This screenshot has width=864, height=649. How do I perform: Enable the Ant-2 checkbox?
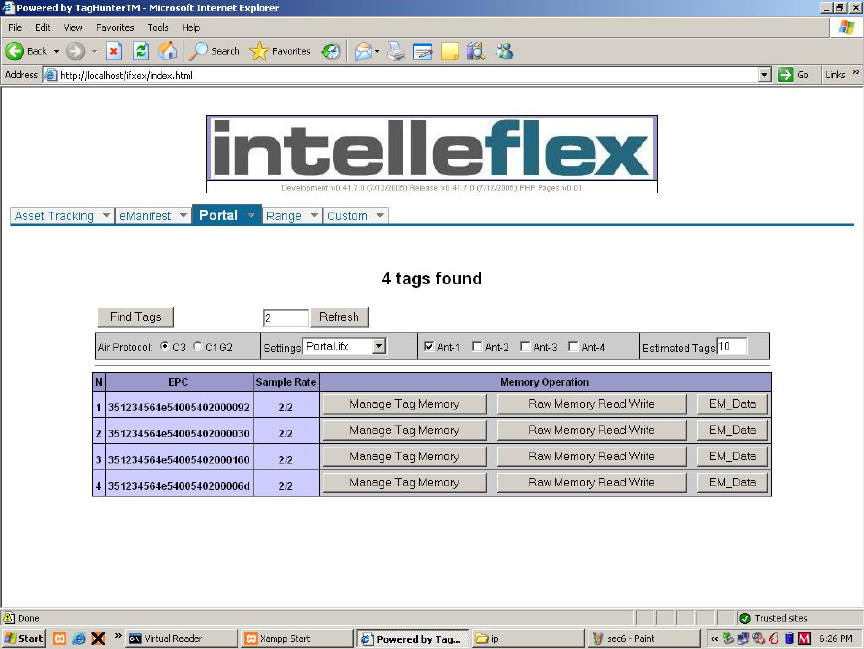pos(477,347)
